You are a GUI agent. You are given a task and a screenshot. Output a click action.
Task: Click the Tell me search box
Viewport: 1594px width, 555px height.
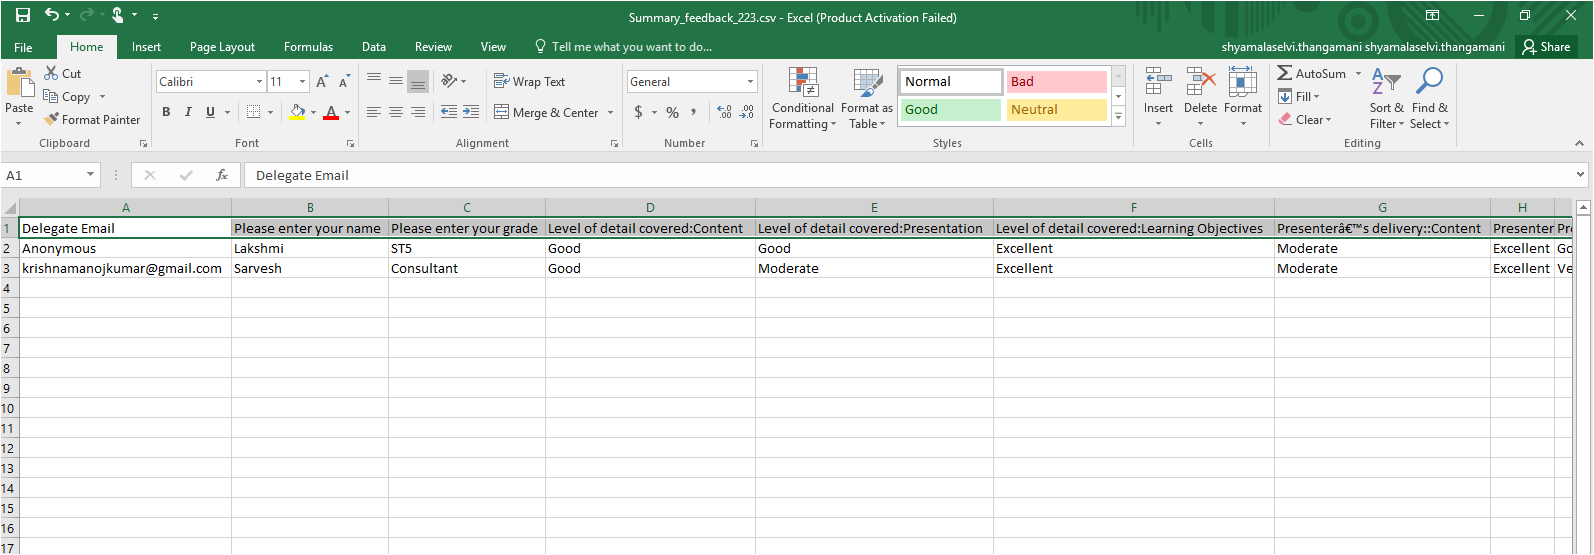tap(623, 47)
